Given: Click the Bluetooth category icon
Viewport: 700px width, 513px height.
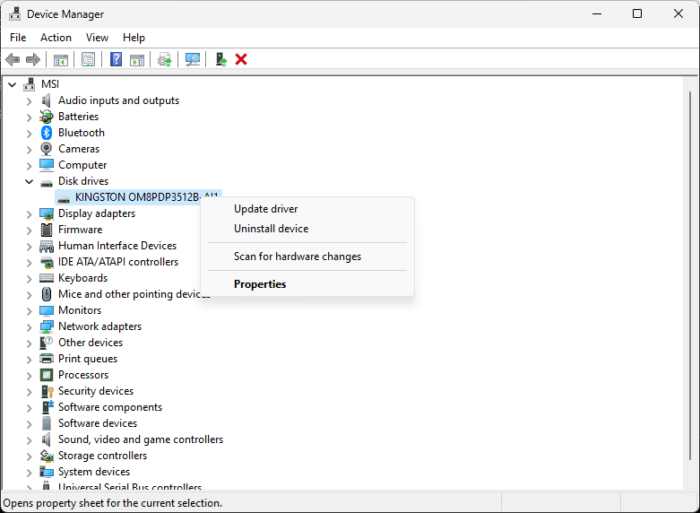Looking at the screenshot, I should [x=46, y=133].
